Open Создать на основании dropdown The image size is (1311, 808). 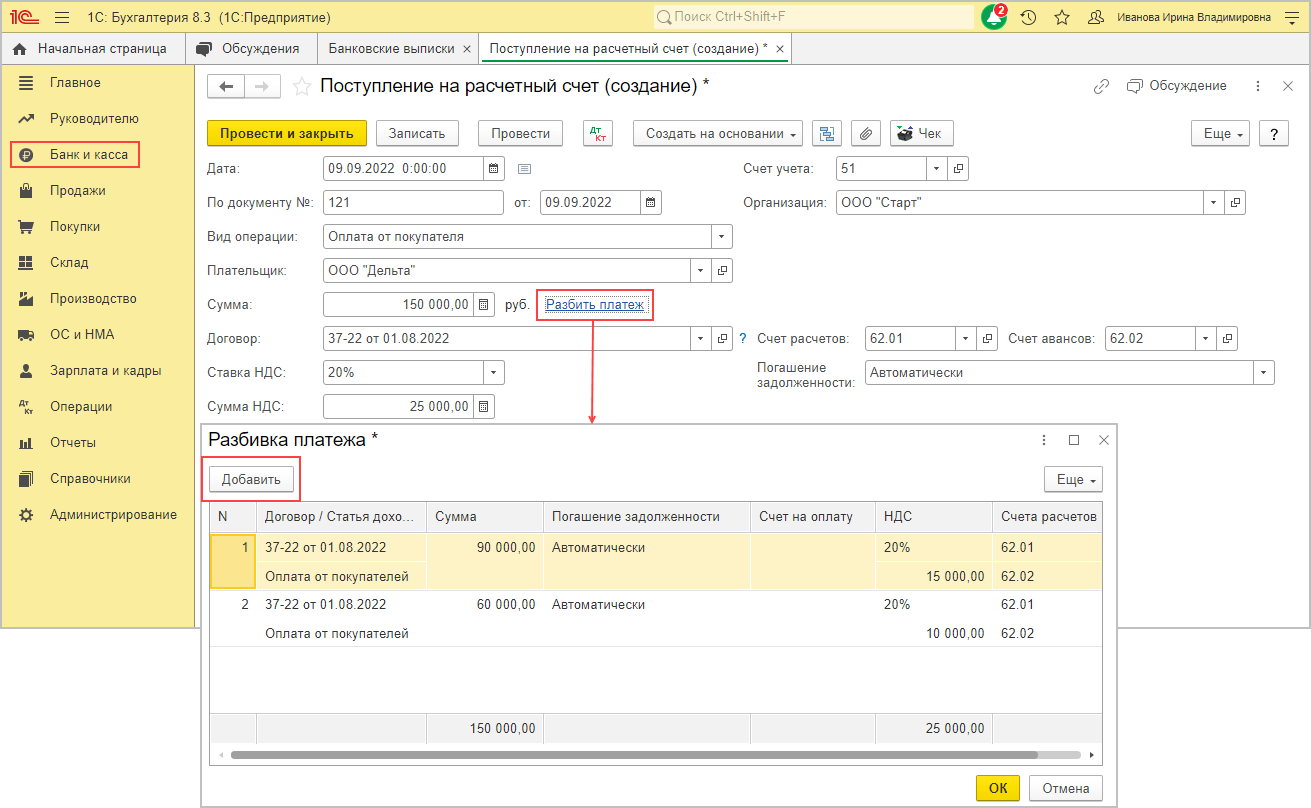[x=717, y=134]
